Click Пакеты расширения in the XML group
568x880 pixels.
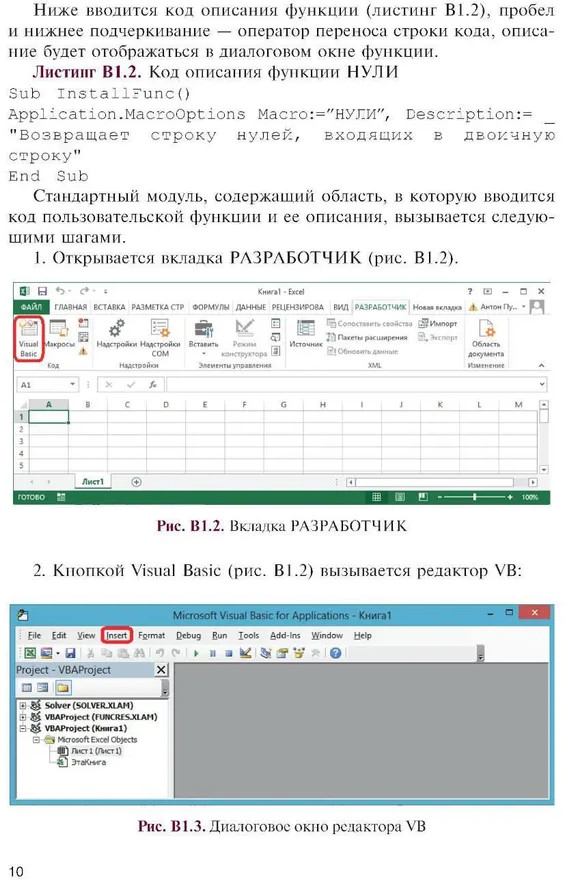pyautogui.click(x=367, y=337)
